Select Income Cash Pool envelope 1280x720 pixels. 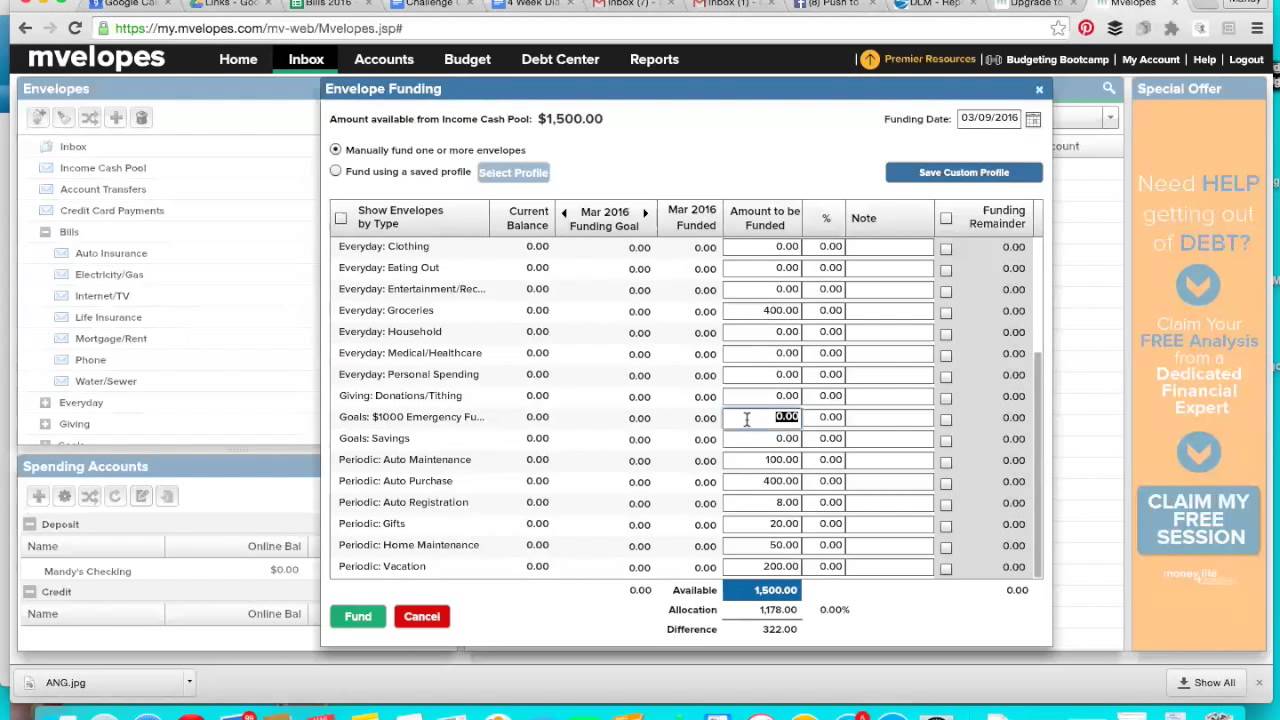click(x=103, y=168)
